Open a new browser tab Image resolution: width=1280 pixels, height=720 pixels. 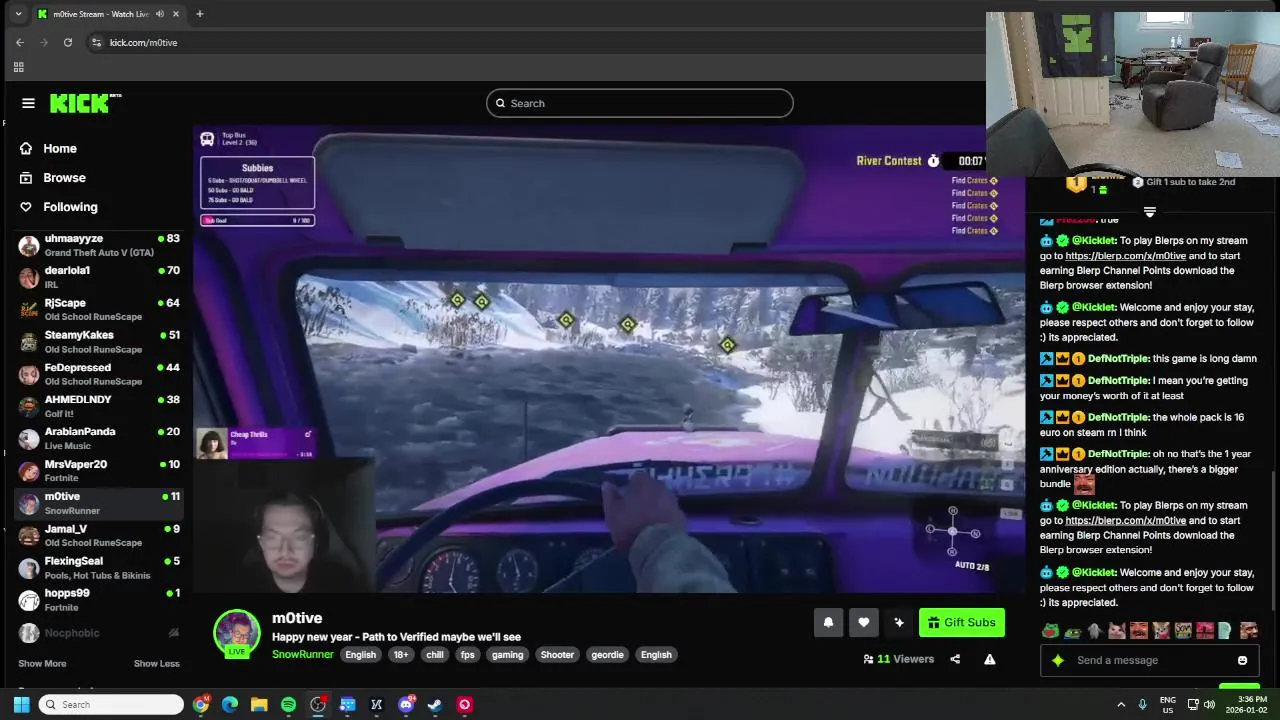(x=199, y=14)
